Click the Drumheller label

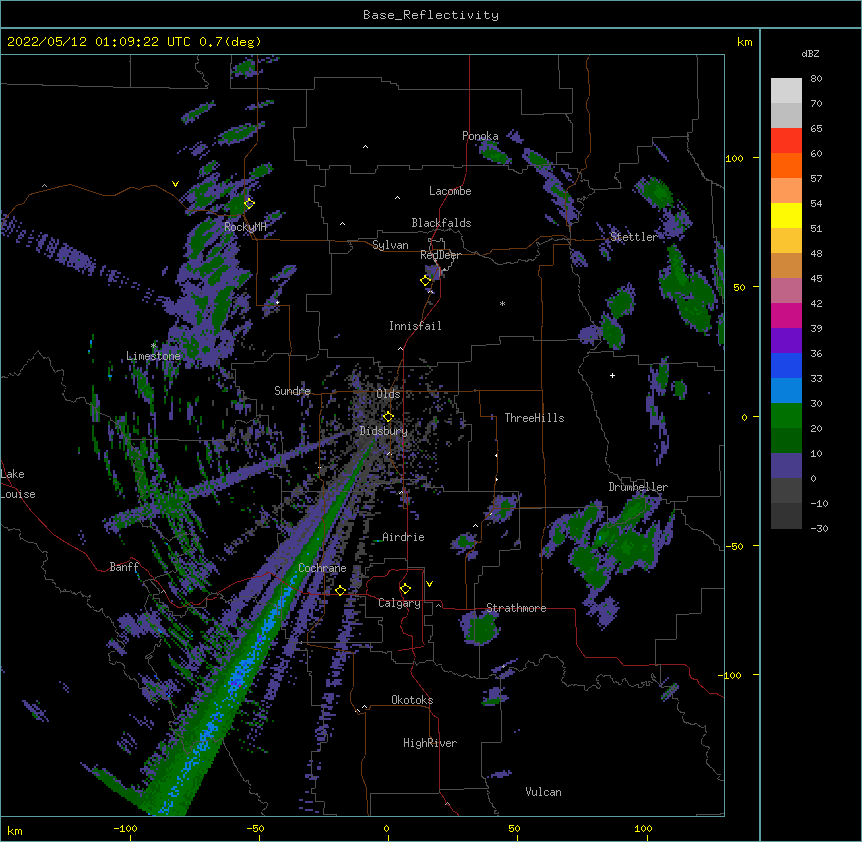click(638, 487)
